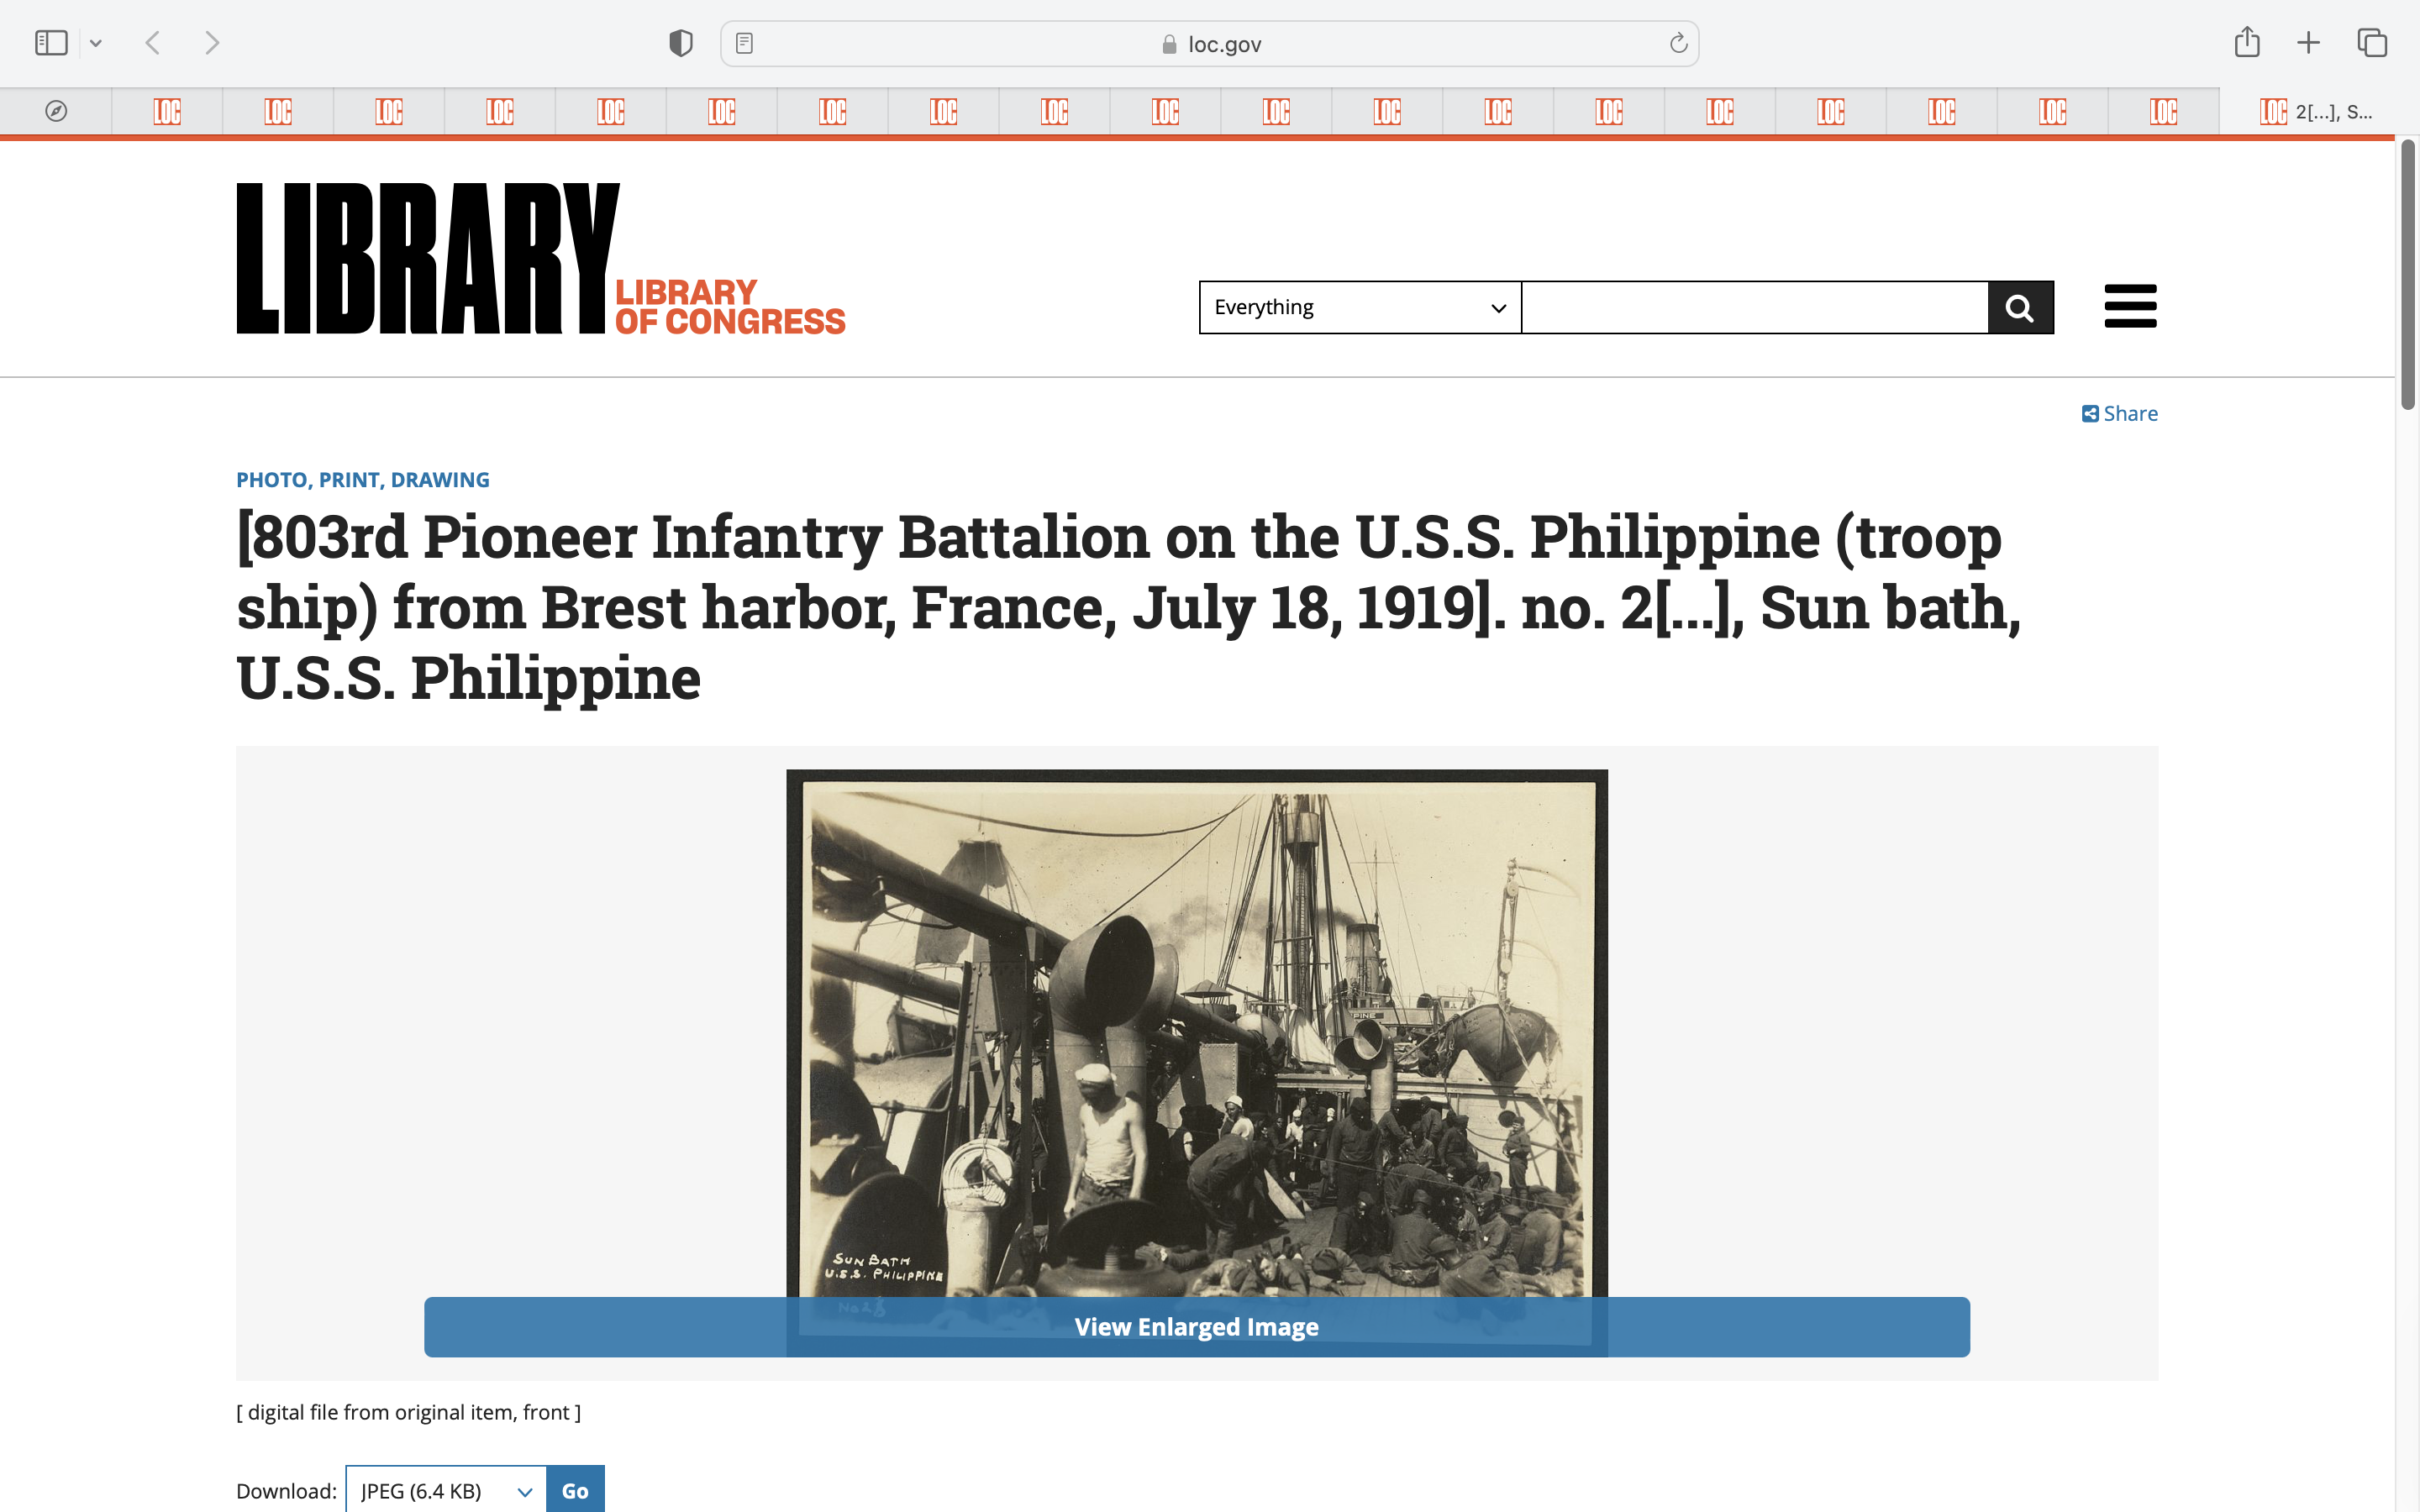Expand the Everything search scope dropdown
This screenshot has height=1512, width=2420.
point(1359,307)
